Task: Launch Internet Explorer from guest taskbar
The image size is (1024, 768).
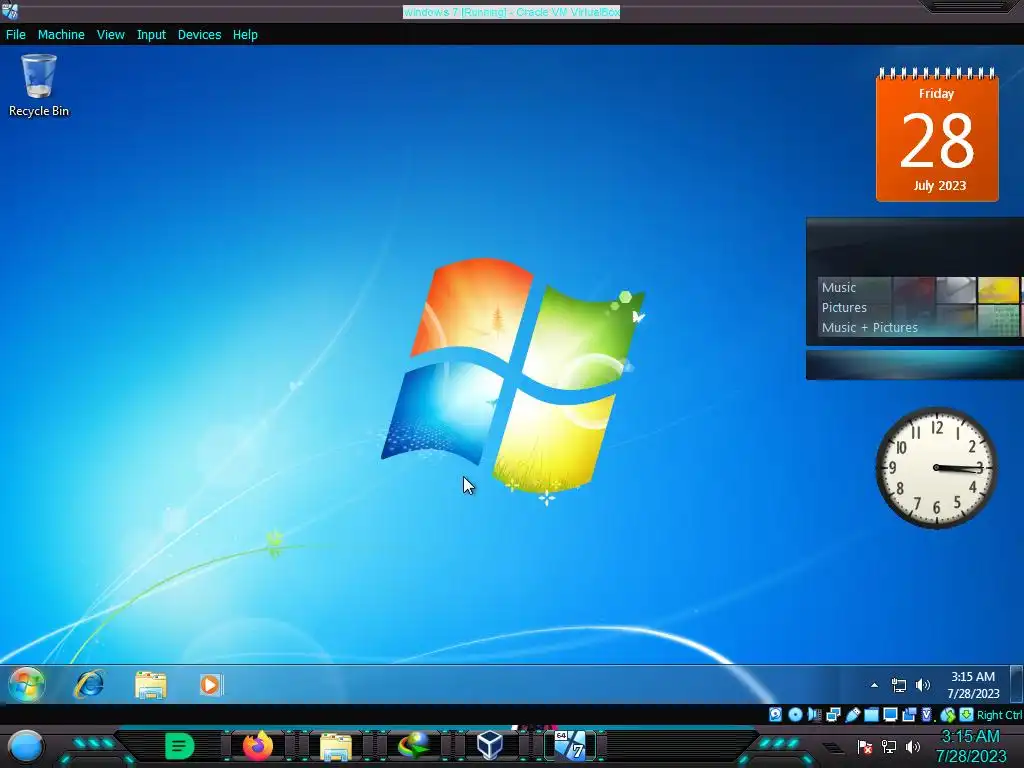Action: click(x=89, y=684)
